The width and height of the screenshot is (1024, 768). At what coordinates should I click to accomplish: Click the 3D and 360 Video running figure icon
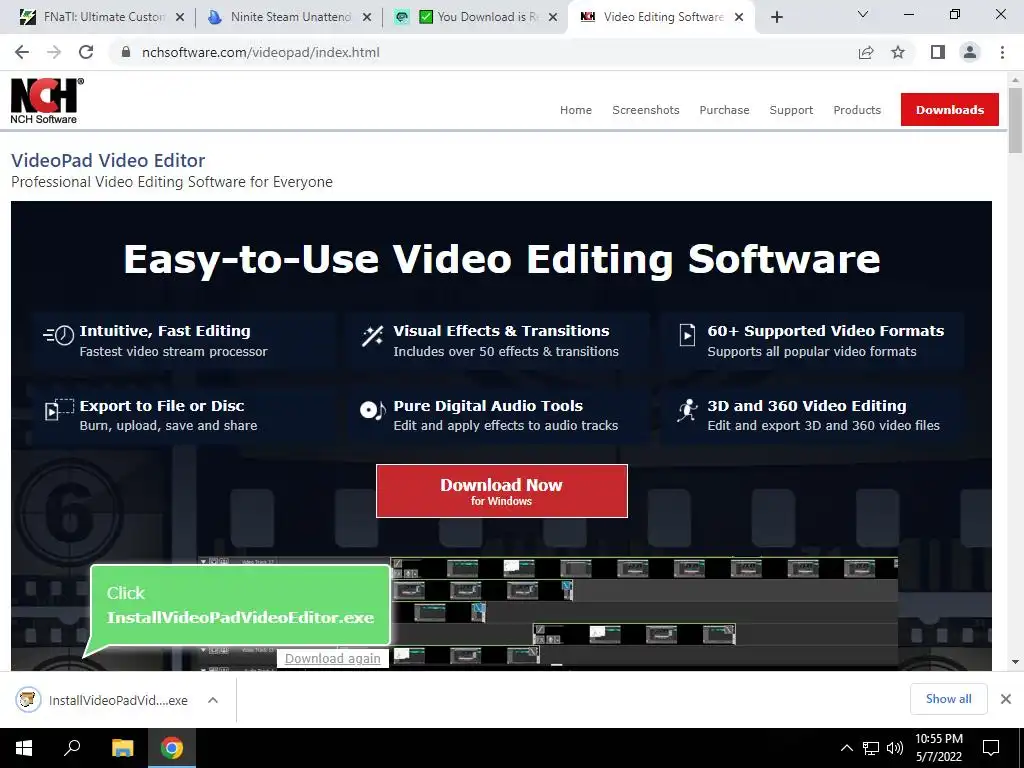point(686,410)
